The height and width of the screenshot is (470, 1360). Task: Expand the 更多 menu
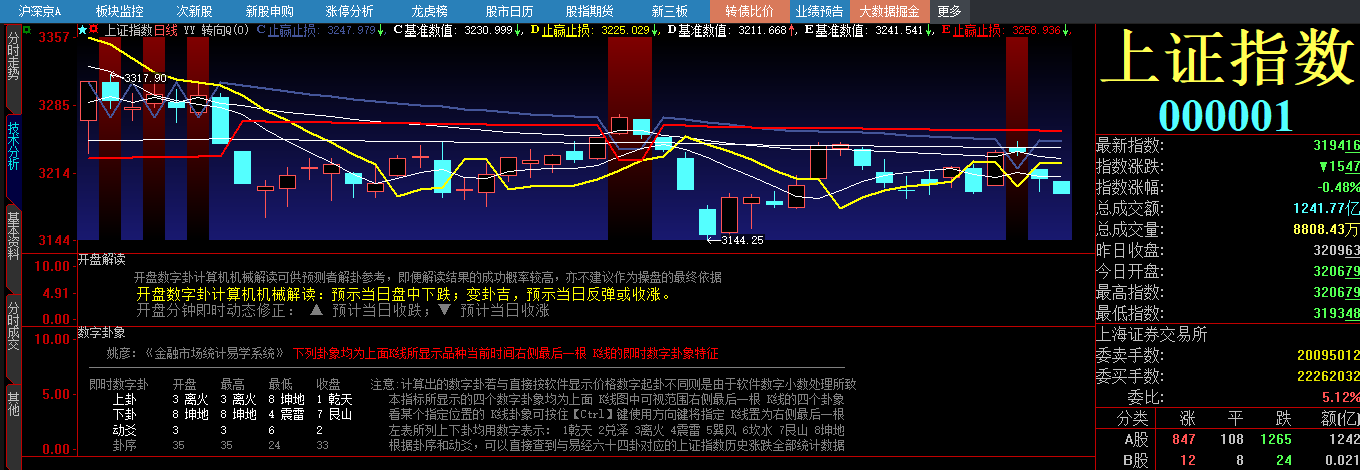click(x=949, y=11)
